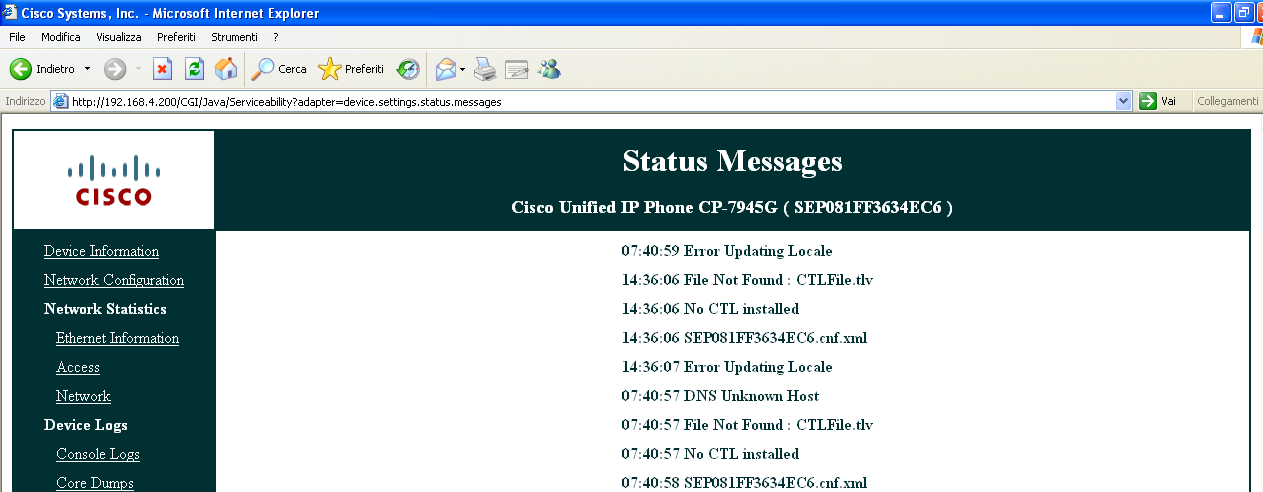Refresh the page with green arrows icon

pyautogui.click(x=195, y=69)
